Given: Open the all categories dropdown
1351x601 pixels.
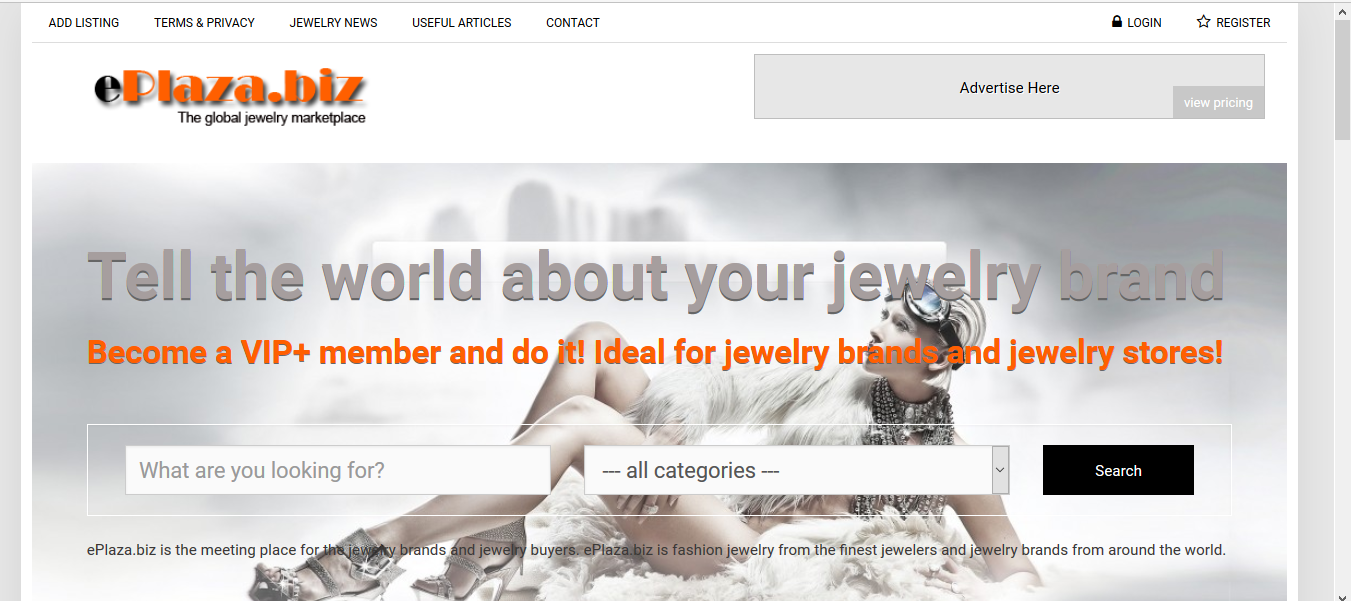Looking at the screenshot, I should point(796,470).
